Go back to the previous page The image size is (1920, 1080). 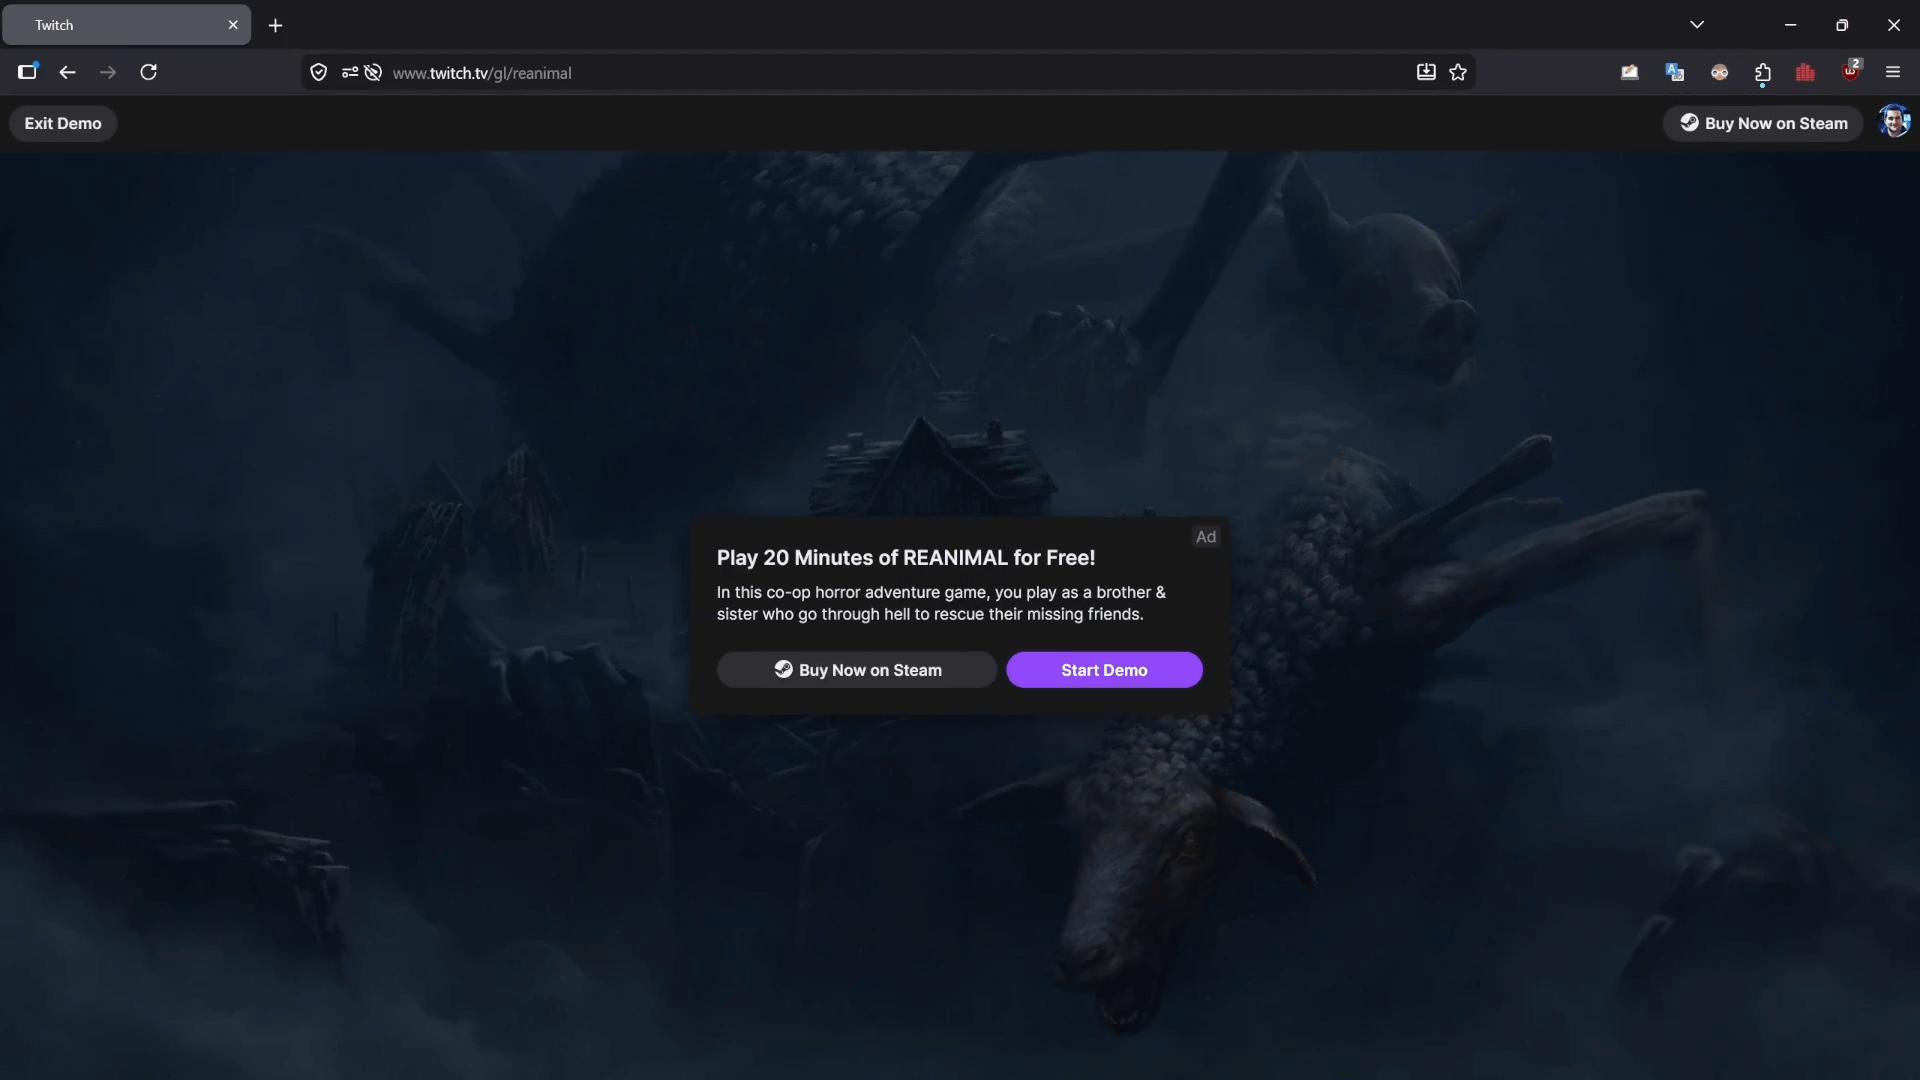click(67, 72)
